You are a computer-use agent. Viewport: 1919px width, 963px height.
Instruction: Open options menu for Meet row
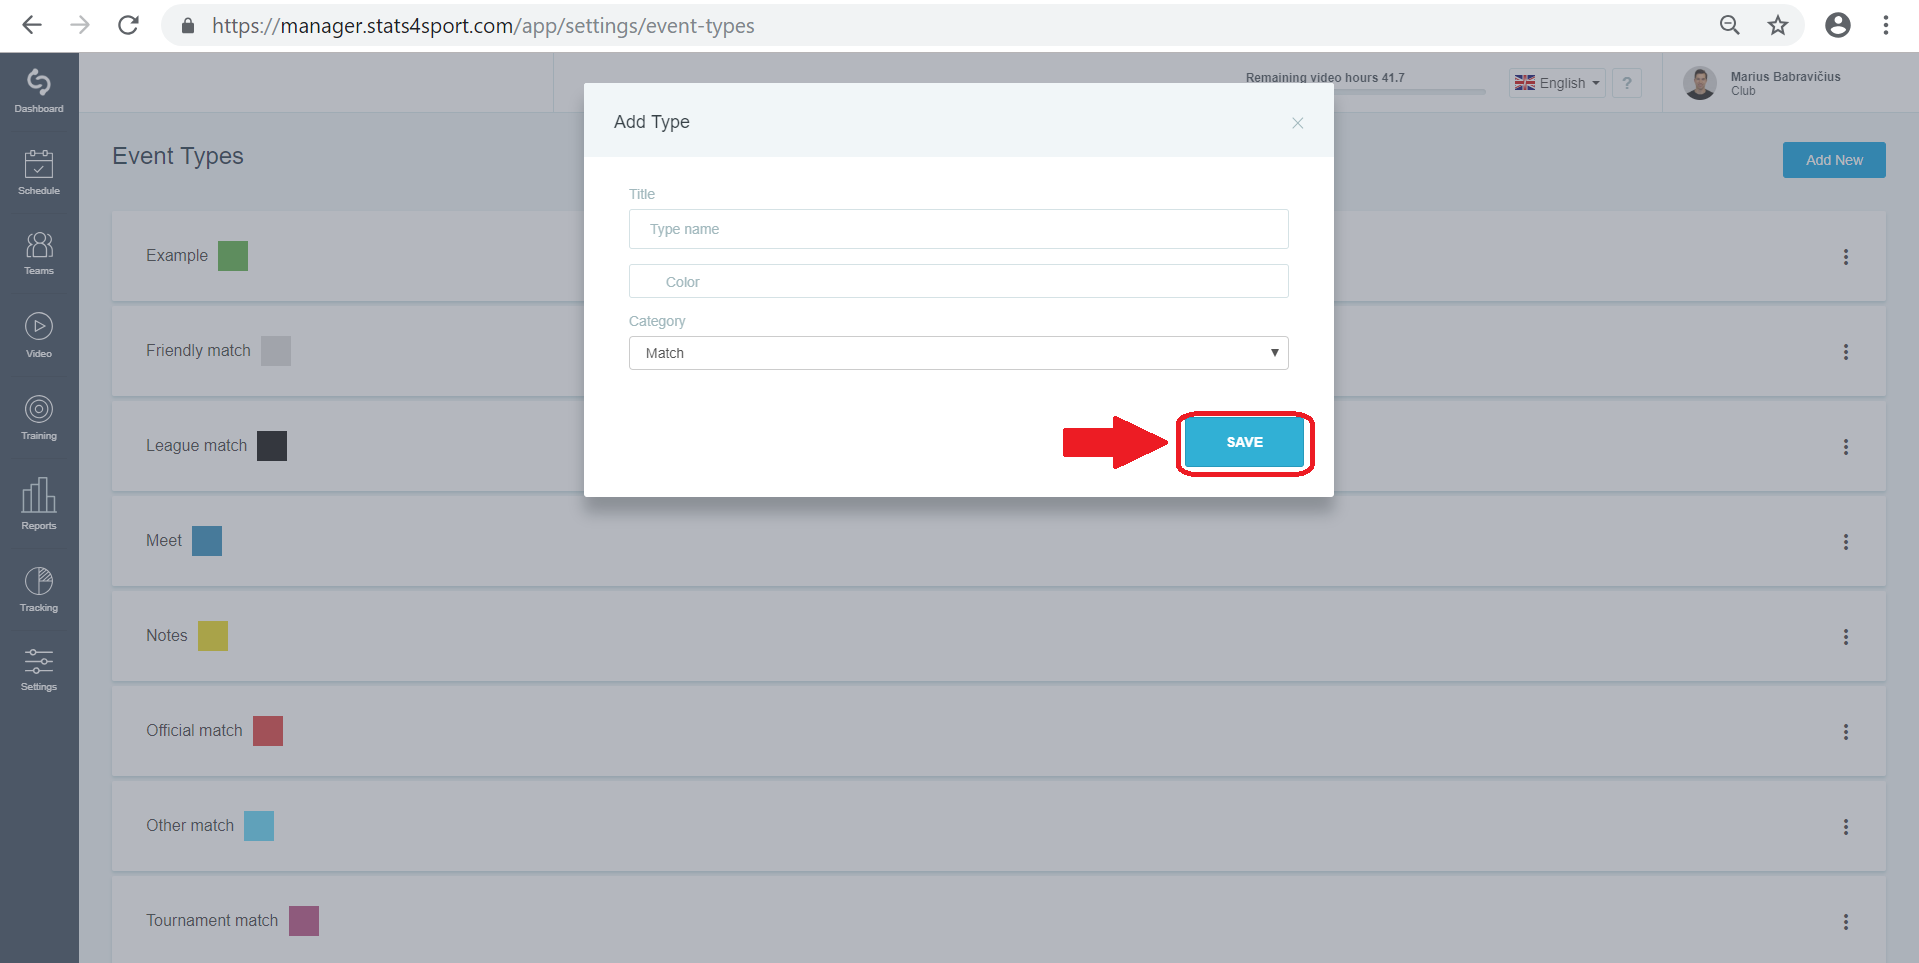(1846, 542)
